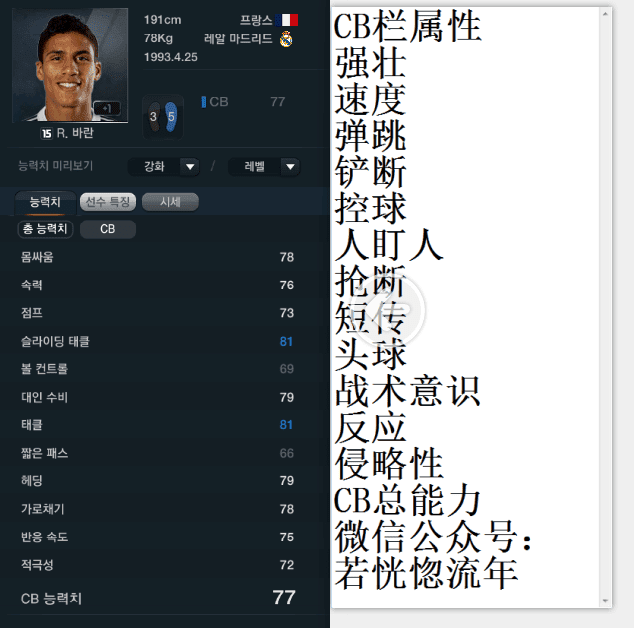Open the 강화 dropdown
This screenshot has width=634, height=628.
coord(164,167)
